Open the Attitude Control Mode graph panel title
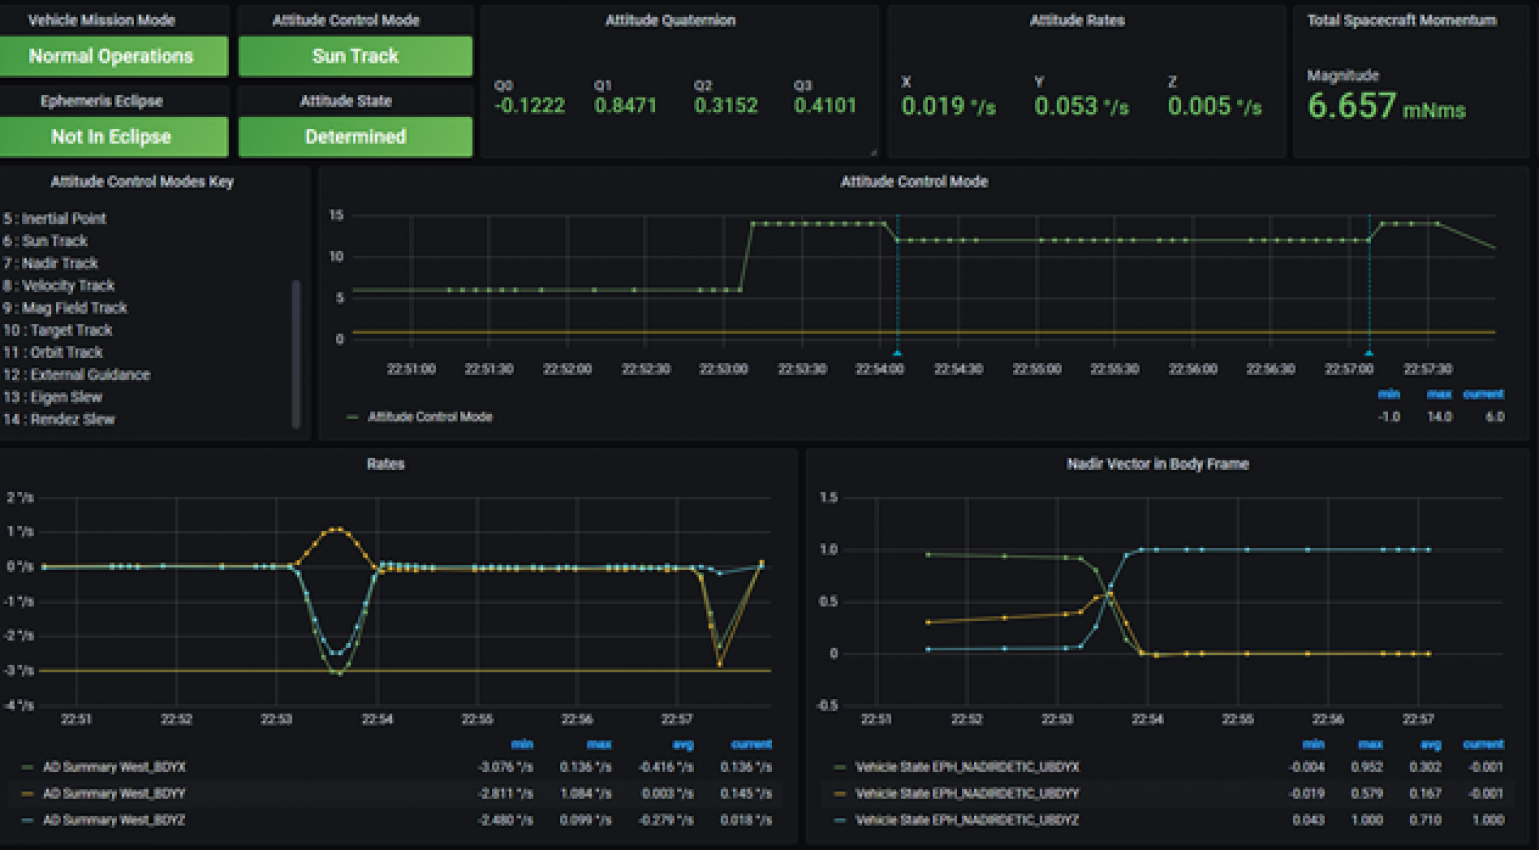This screenshot has height=850, width=1539. coord(914,182)
